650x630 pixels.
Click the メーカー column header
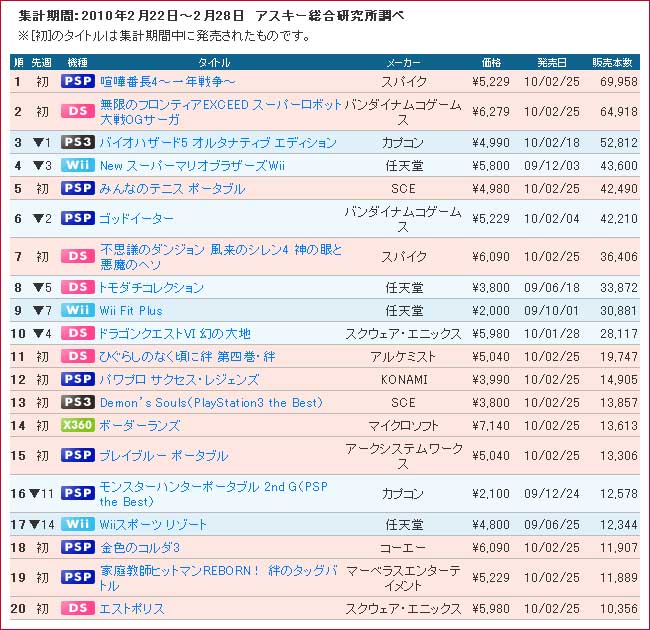403,62
